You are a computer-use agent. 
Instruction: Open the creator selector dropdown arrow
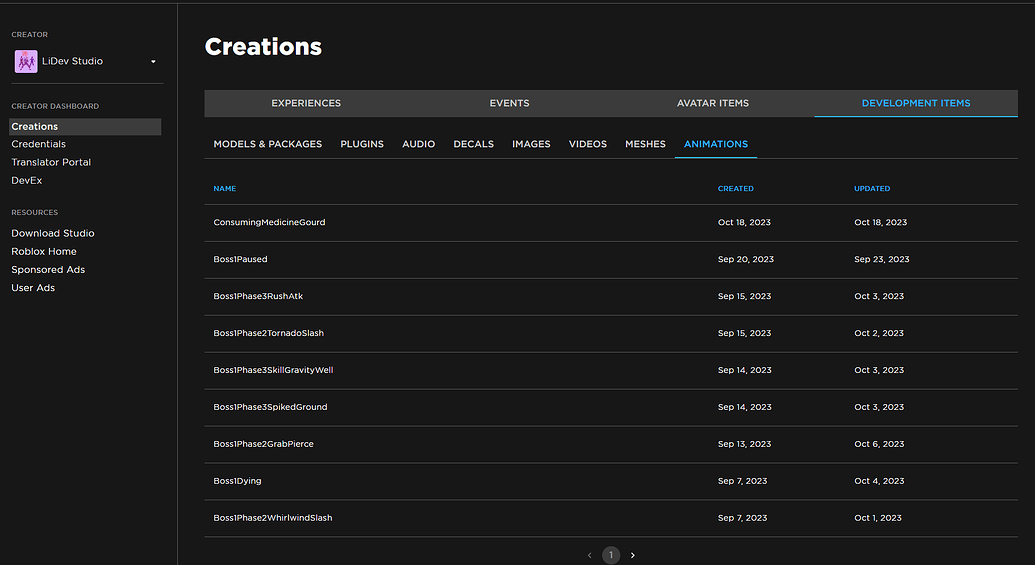tap(153, 61)
